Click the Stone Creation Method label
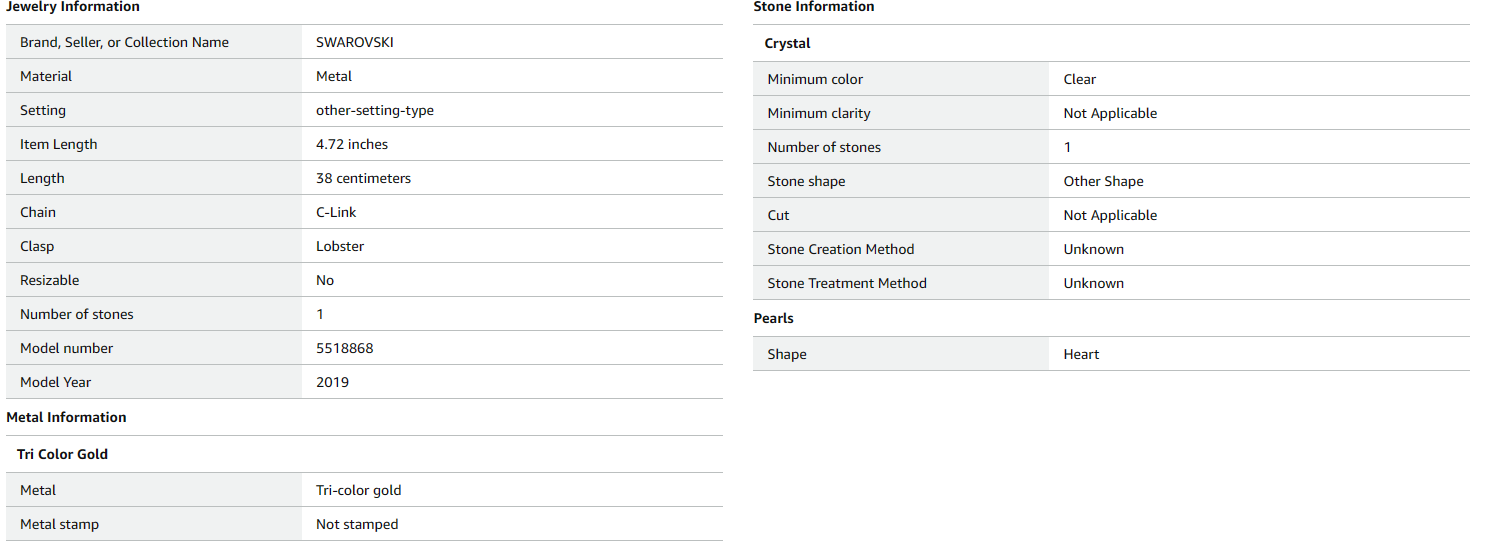This screenshot has height=553, width=1504. pos(840,249)
